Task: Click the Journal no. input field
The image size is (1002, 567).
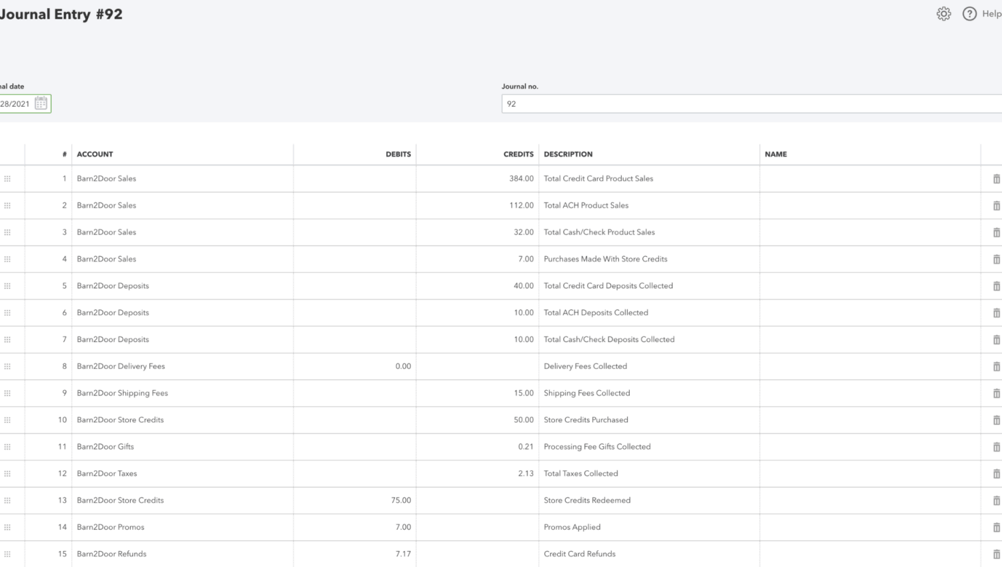Action: pyautogui.click(x=750, y=103)
